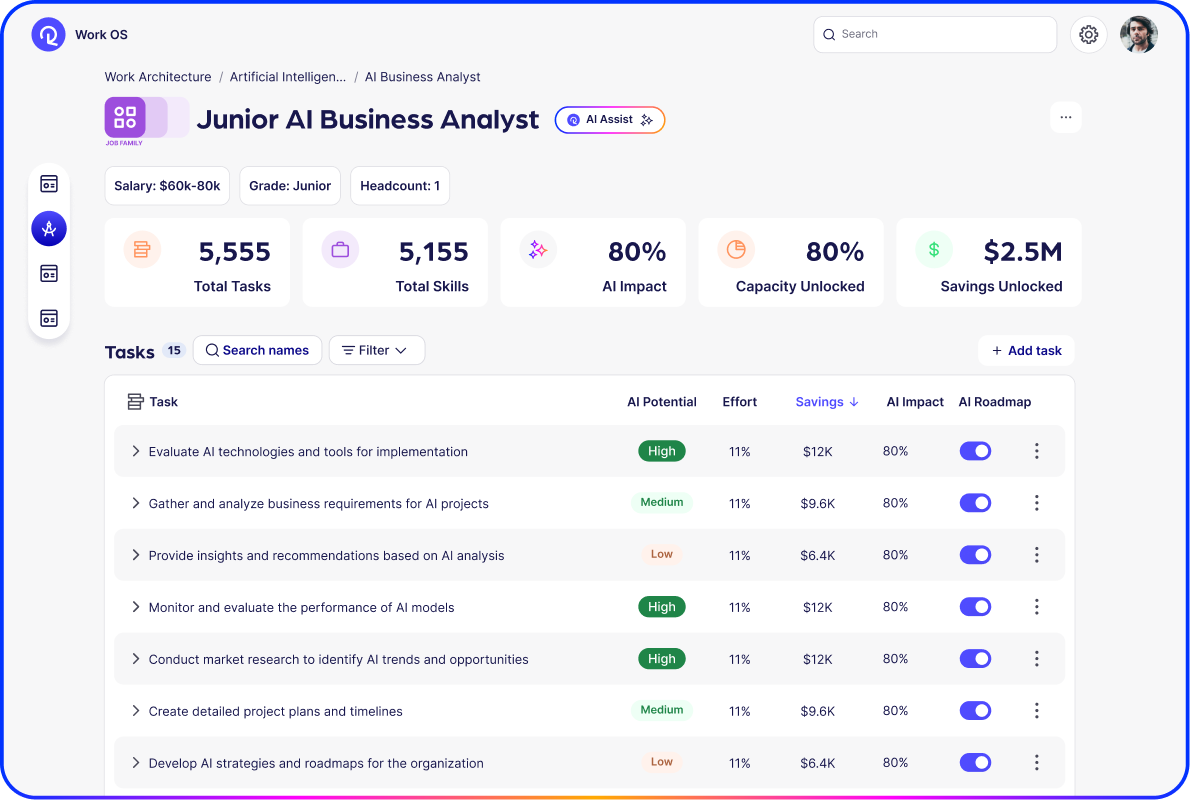
Task: Click the dollar icon beside Savings Unlocked
Action: point(934,248)
